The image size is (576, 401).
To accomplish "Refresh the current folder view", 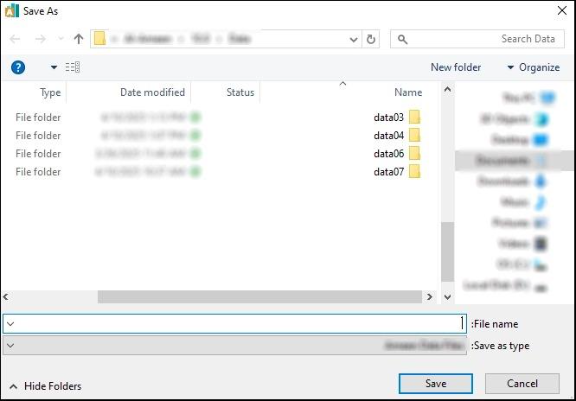I will click(371, 39).
